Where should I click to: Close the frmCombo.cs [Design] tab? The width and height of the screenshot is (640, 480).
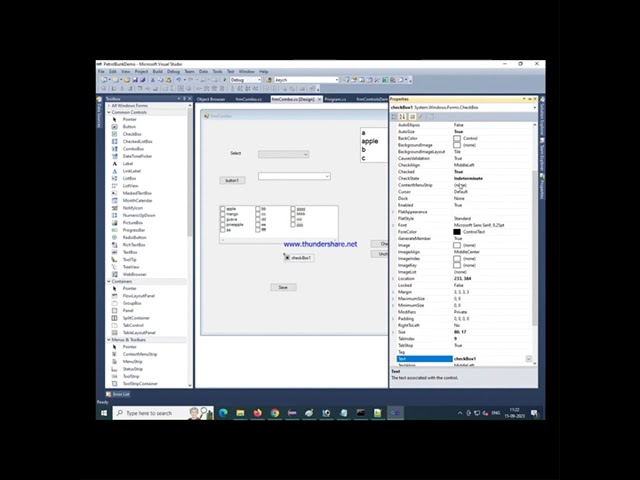tap(319, 99)
